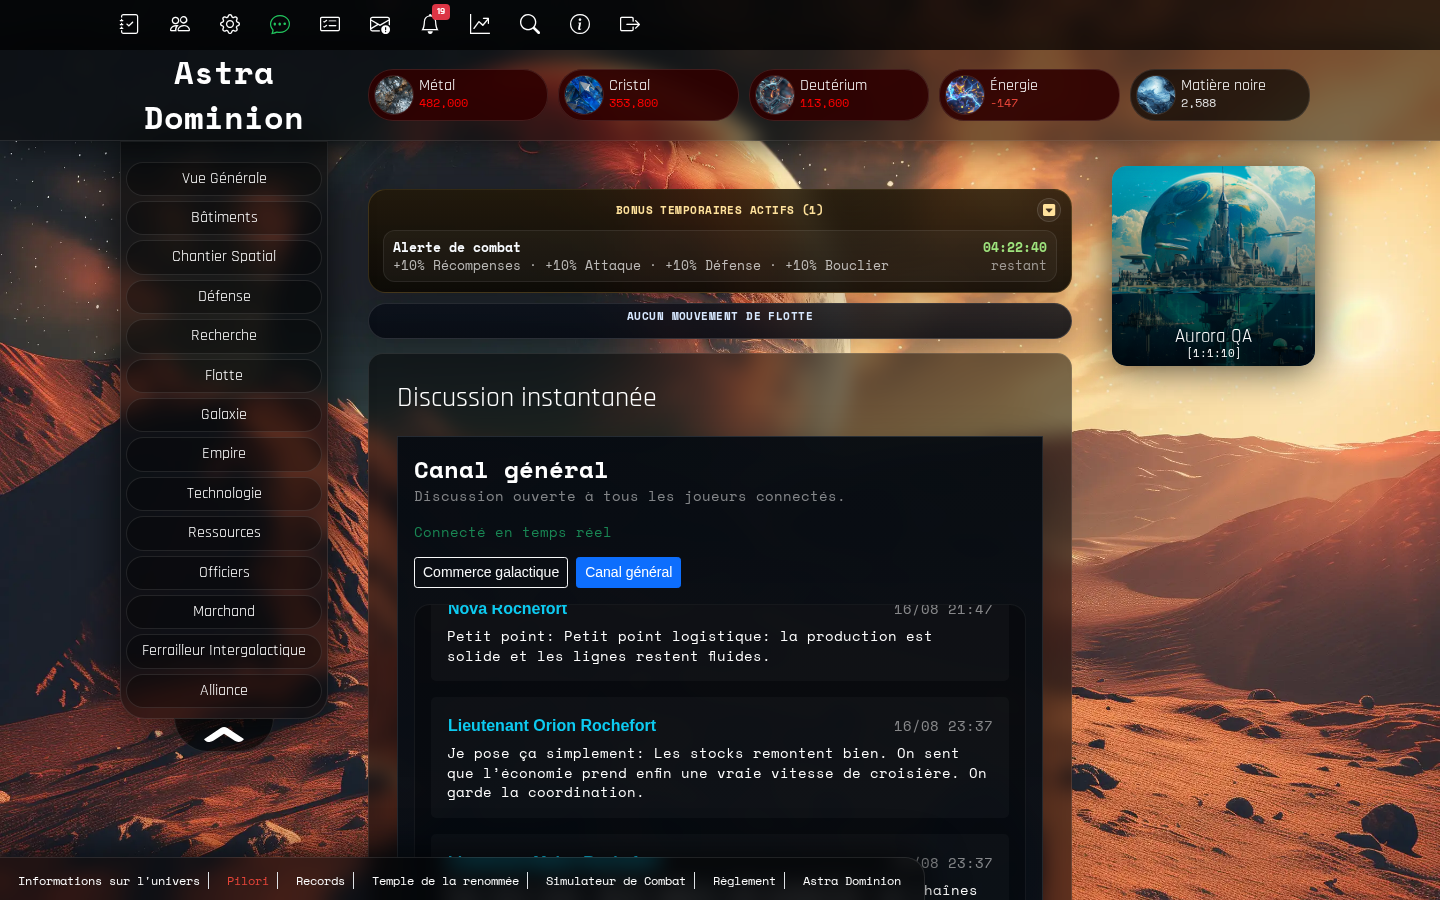Collapse the sidebar menu with chevron arrow
The height and width of the screenshot is (900, 1440).
(224, 735)
